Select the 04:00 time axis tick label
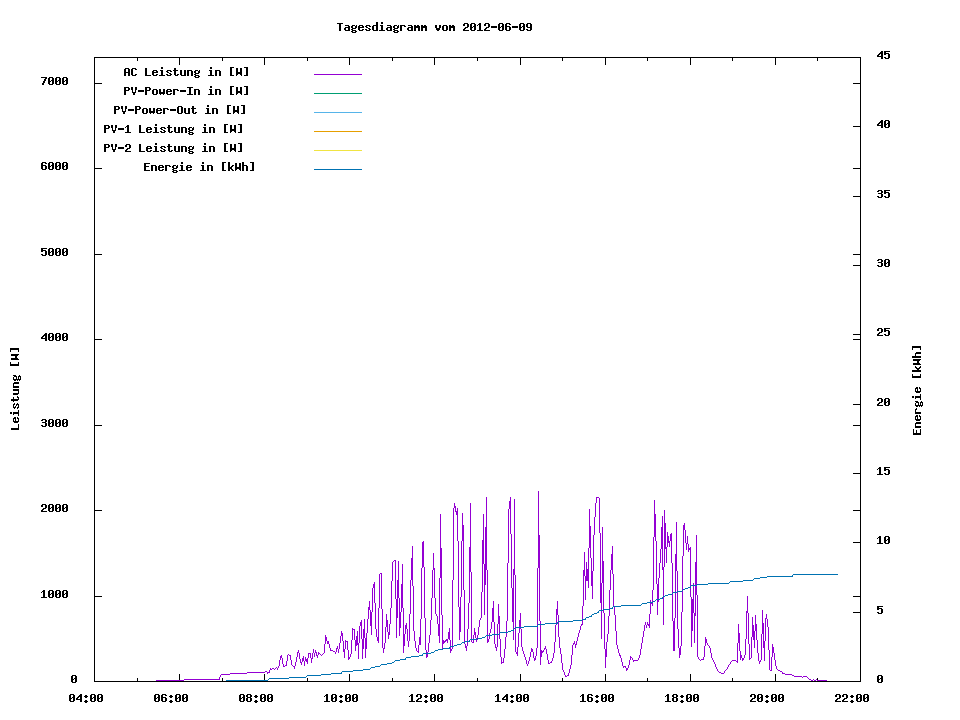960x720 pixels. click(86, 698)
